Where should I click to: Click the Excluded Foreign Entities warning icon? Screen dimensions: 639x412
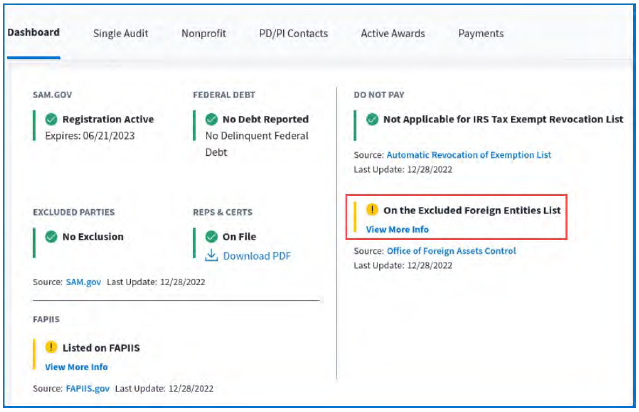click(x=372, y=210)
